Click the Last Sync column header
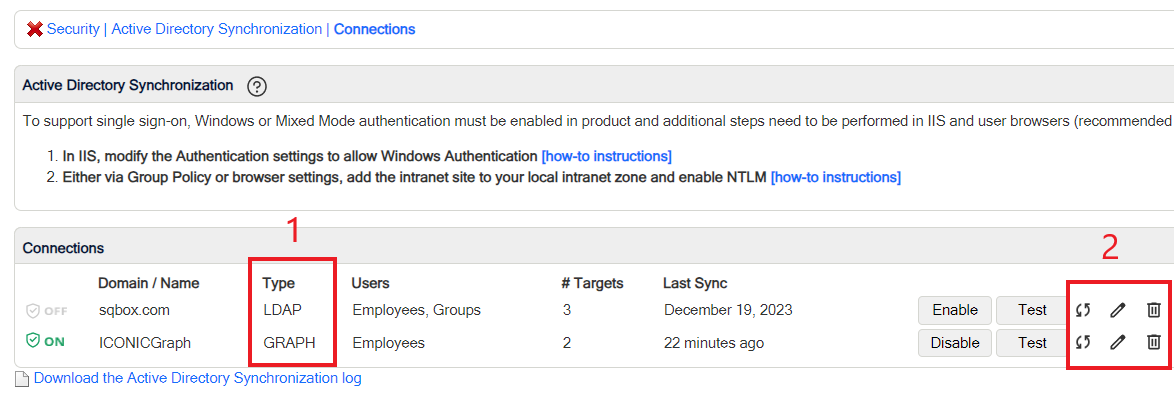Viewport: 1174px width, 398px height. [x=696, y=284]
